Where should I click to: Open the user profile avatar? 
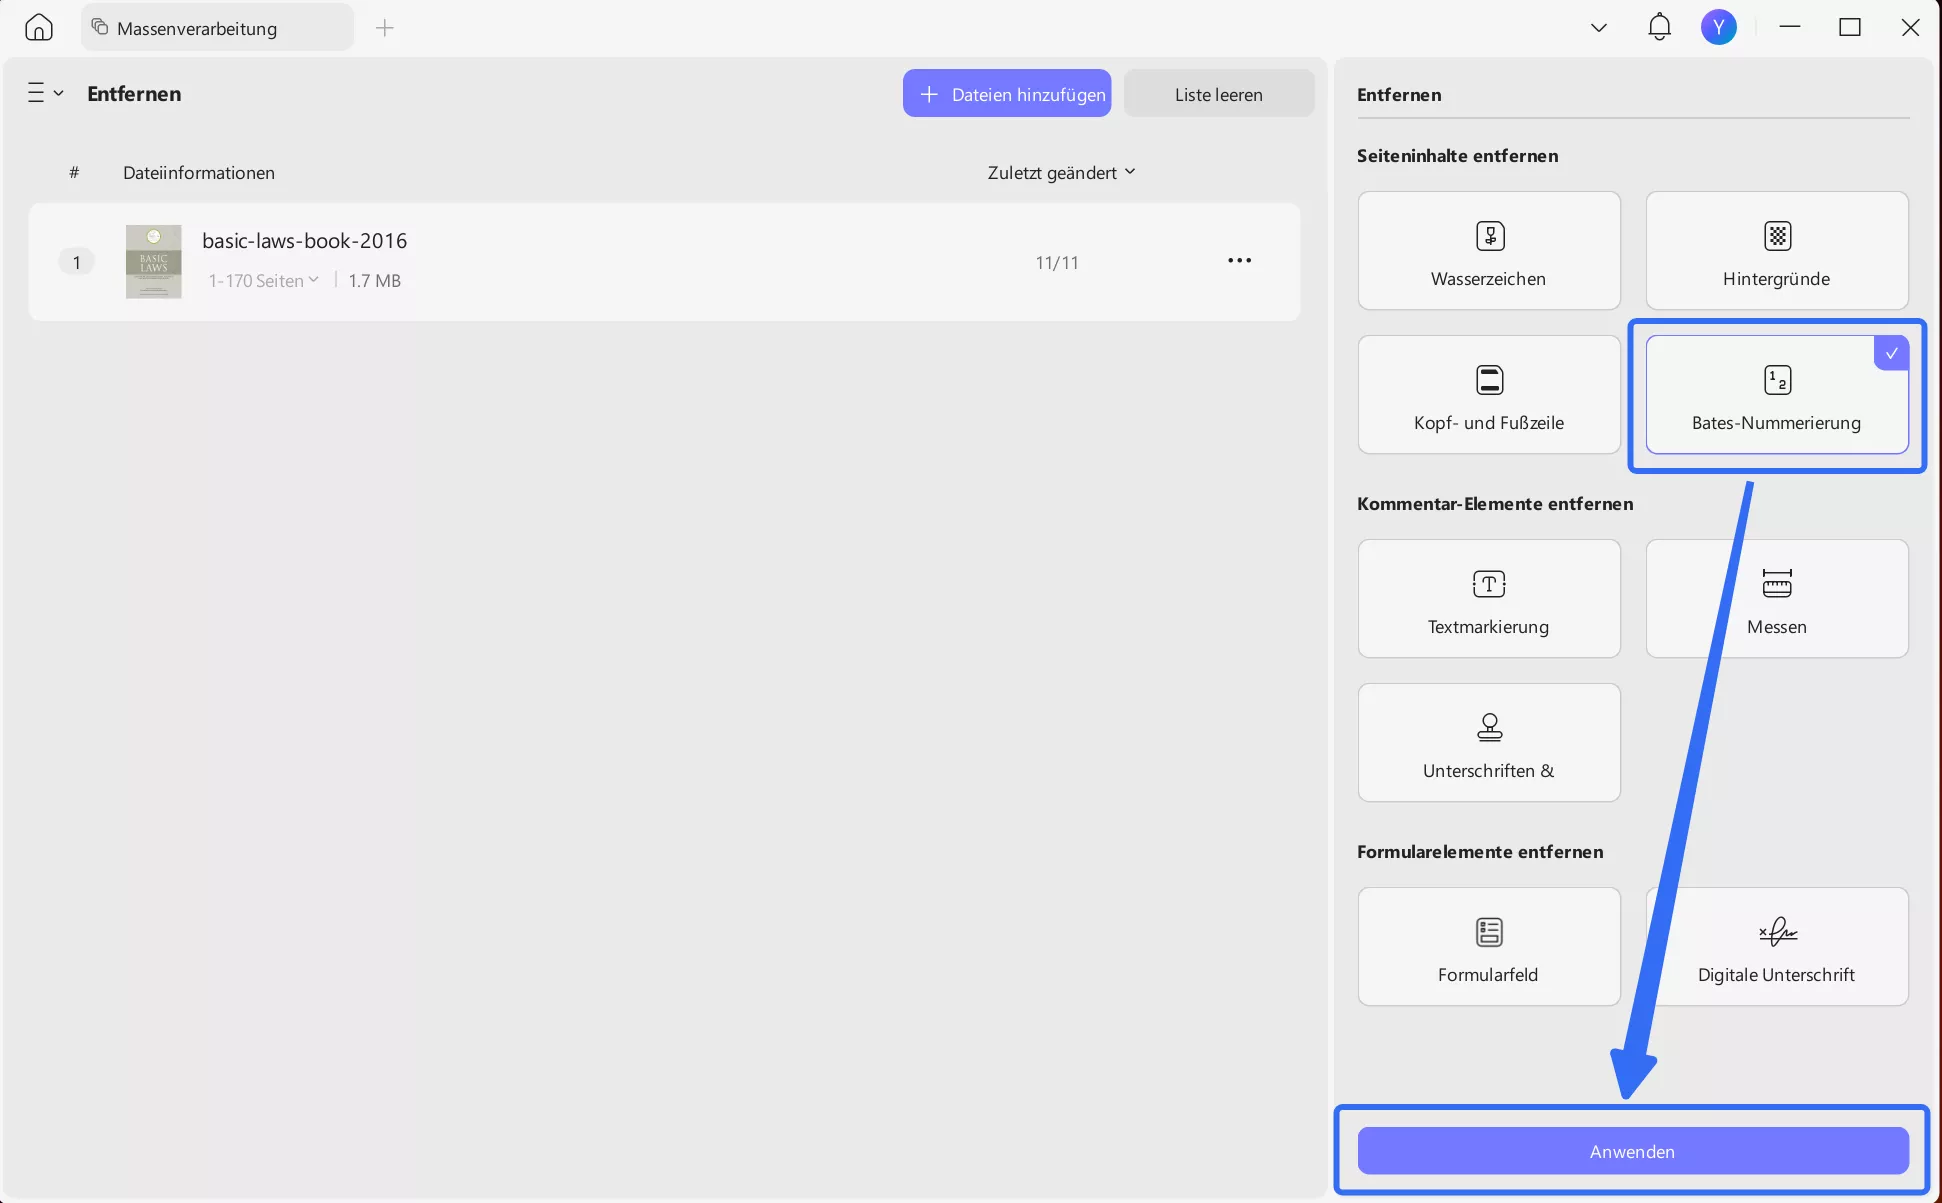point(1718,27)
